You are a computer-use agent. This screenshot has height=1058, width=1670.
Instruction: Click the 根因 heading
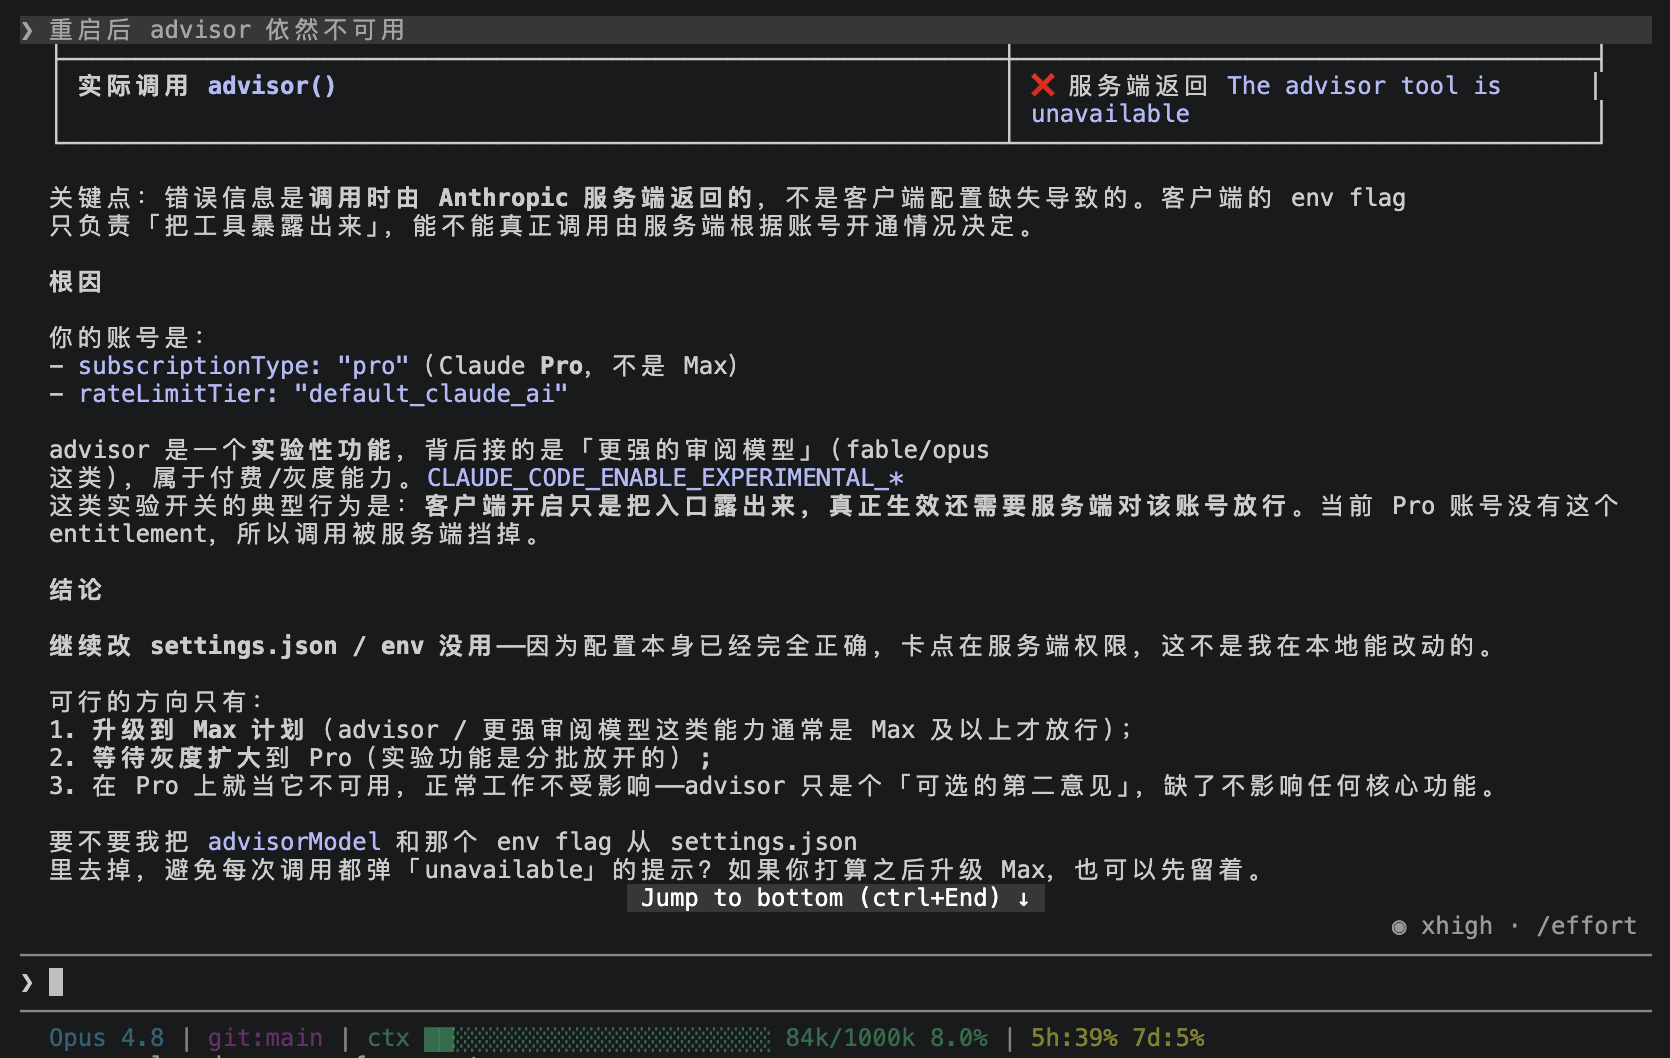[x=76, y=282]
